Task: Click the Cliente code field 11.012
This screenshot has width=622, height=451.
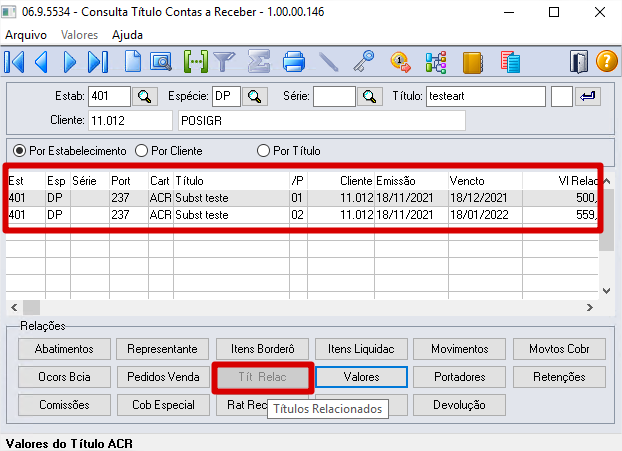Action: coord(131,121)
